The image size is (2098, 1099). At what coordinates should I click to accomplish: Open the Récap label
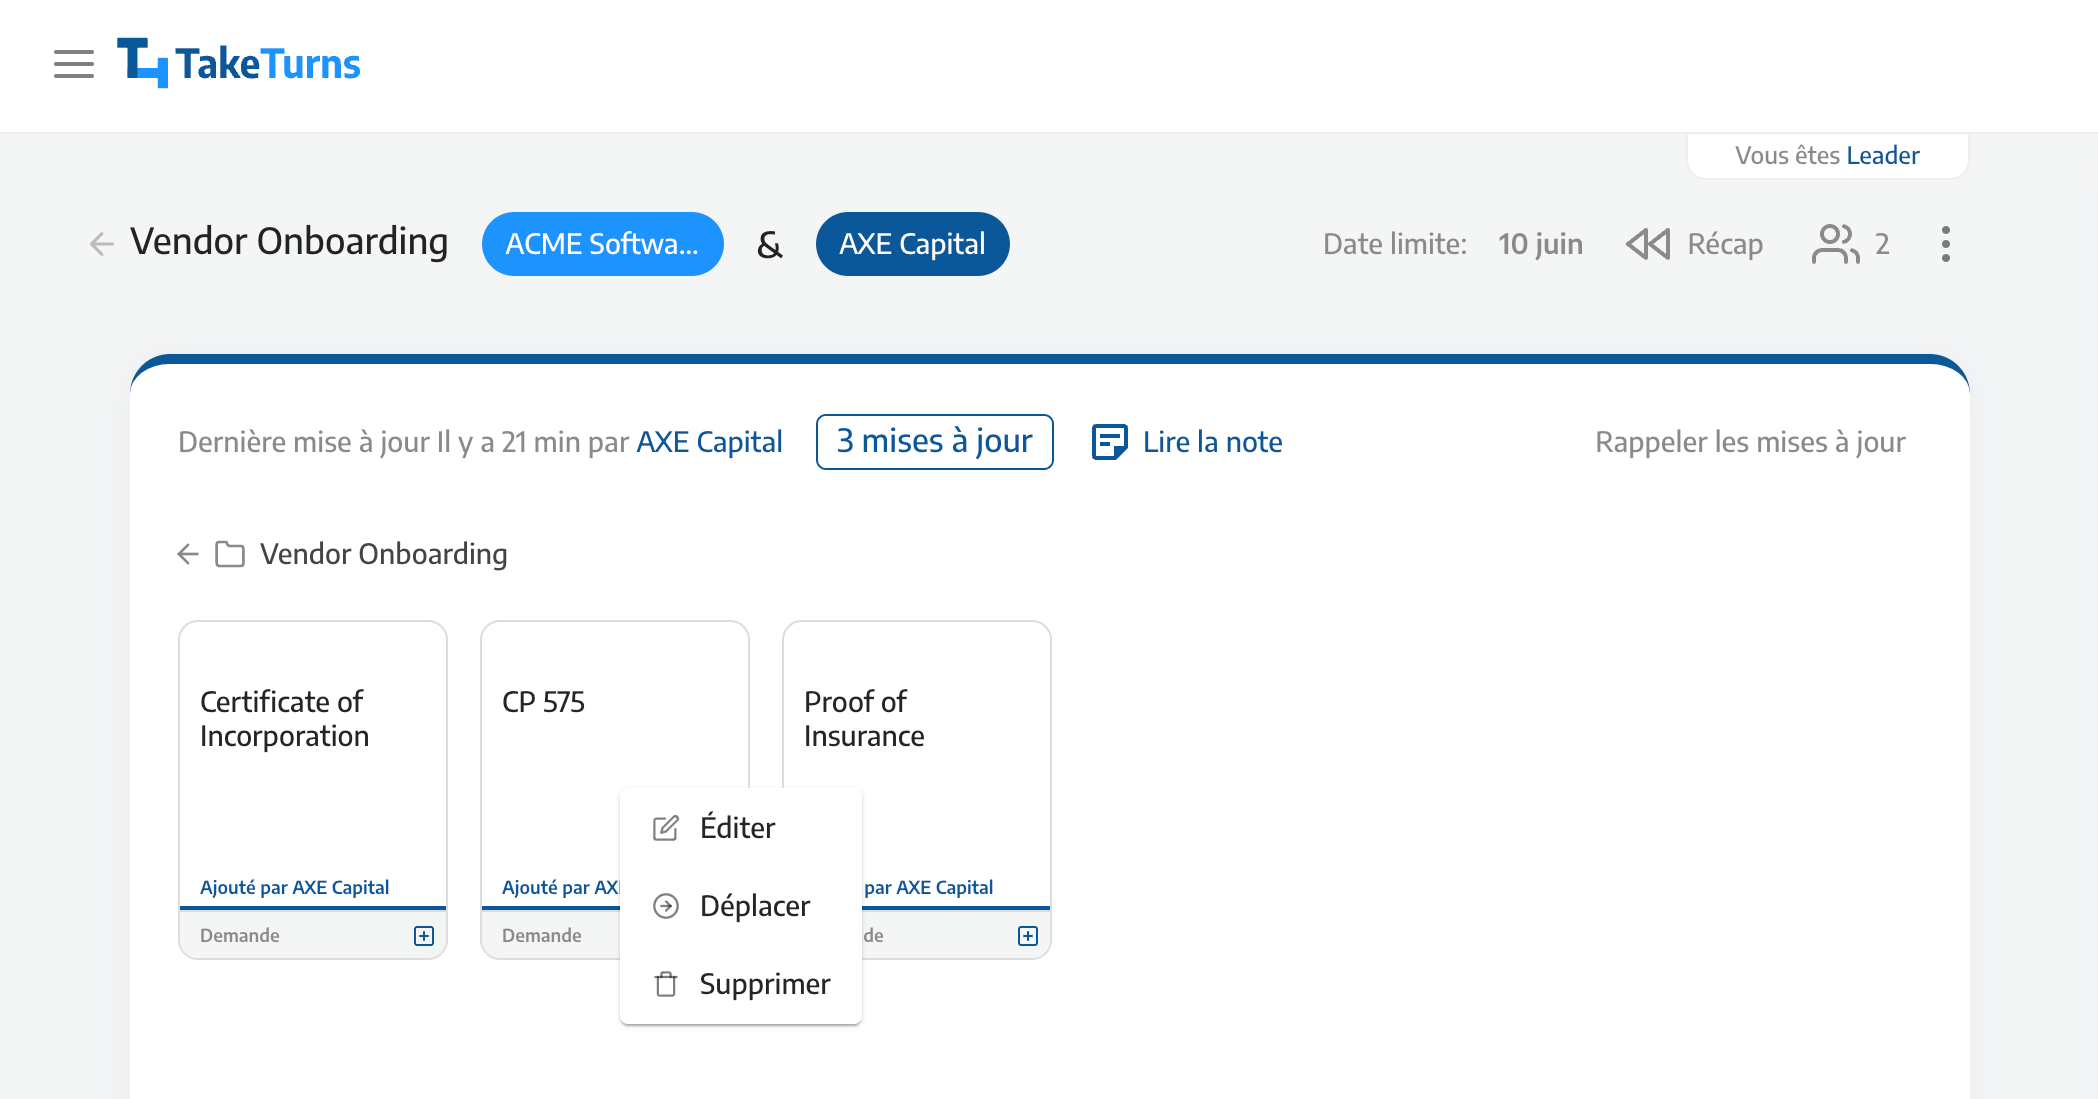1725,244
